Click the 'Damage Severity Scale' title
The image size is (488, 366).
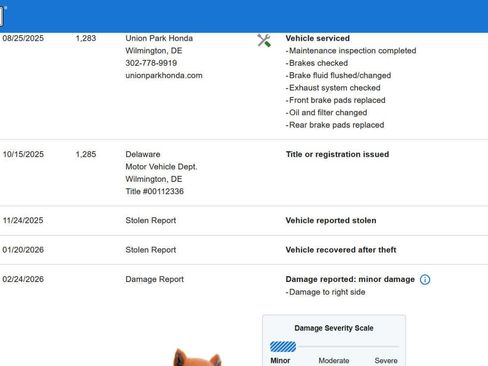point(334,328)
